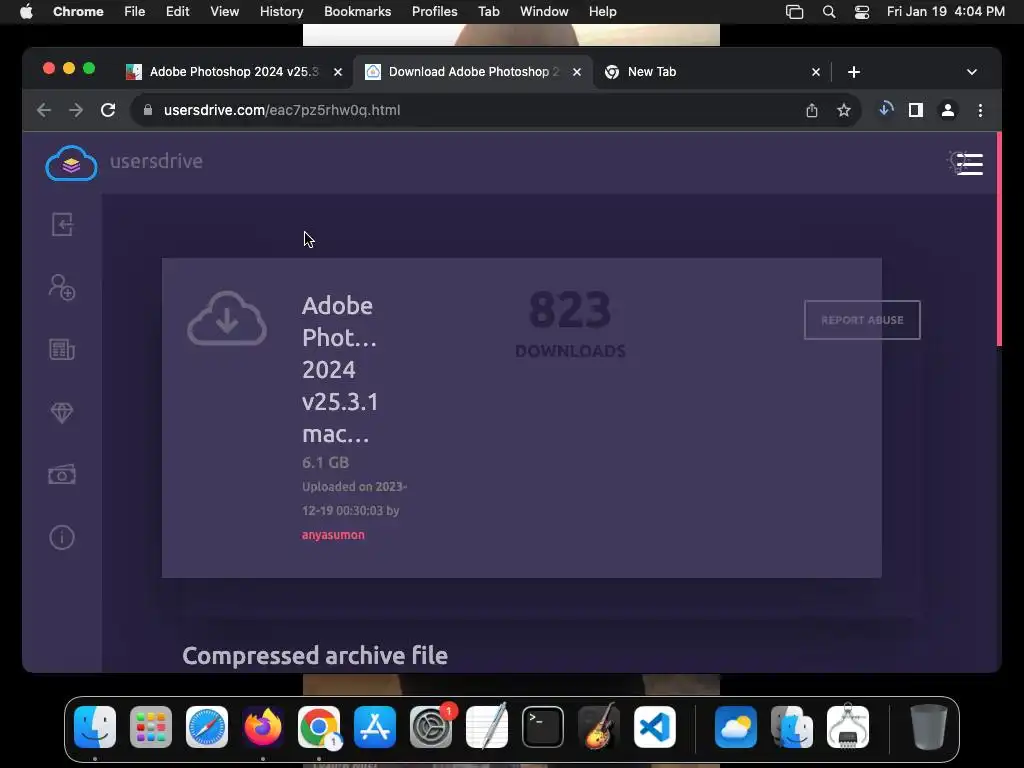Open Chrome downloads indicator icon
The height and width of the screenshot is (768, 1024).
coord(886,110)
